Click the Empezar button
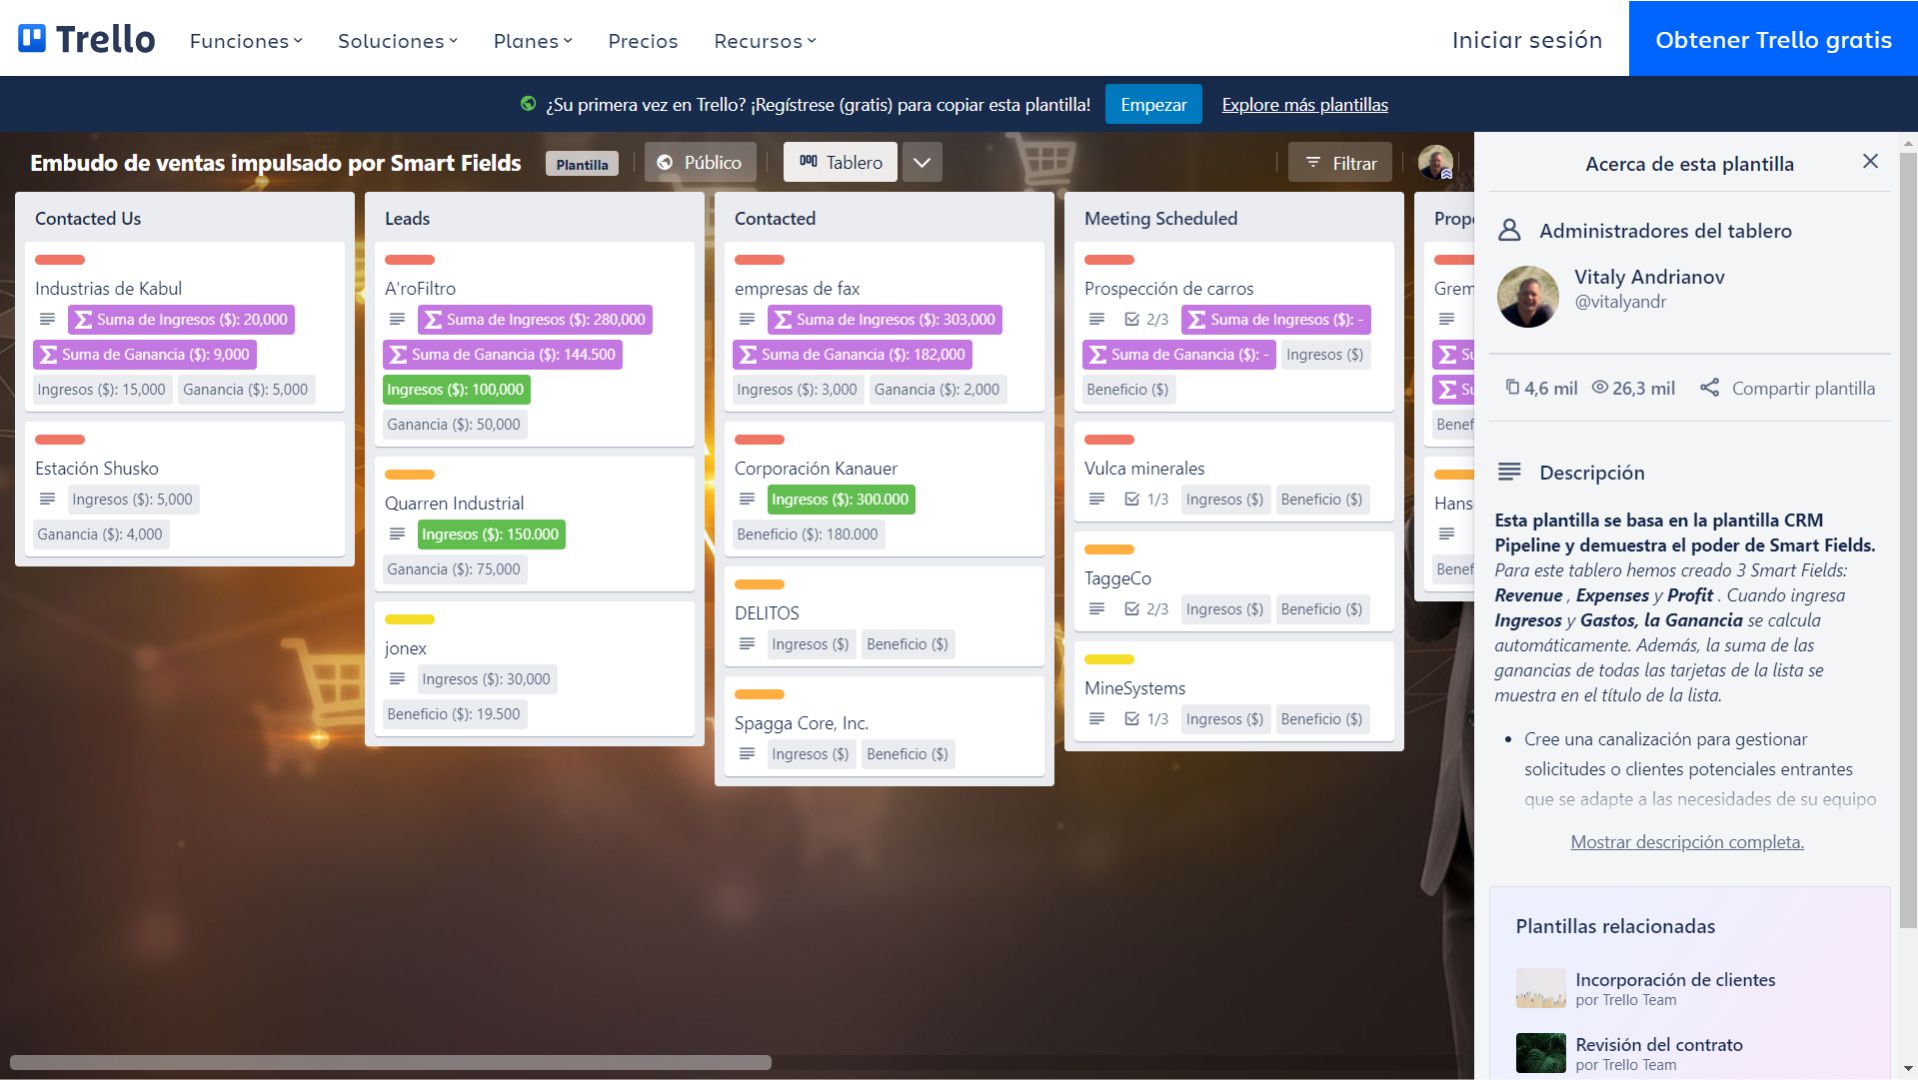 pos(1153,104)
